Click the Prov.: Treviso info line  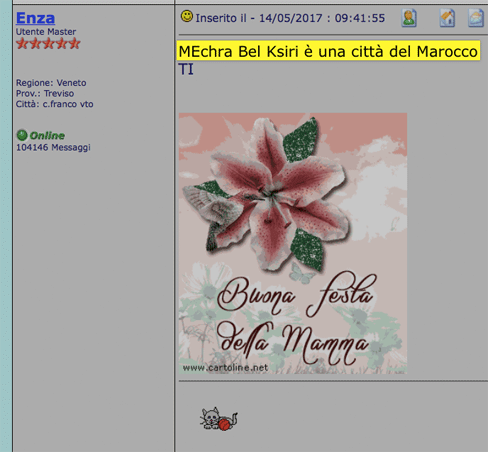tap(45, 93)
